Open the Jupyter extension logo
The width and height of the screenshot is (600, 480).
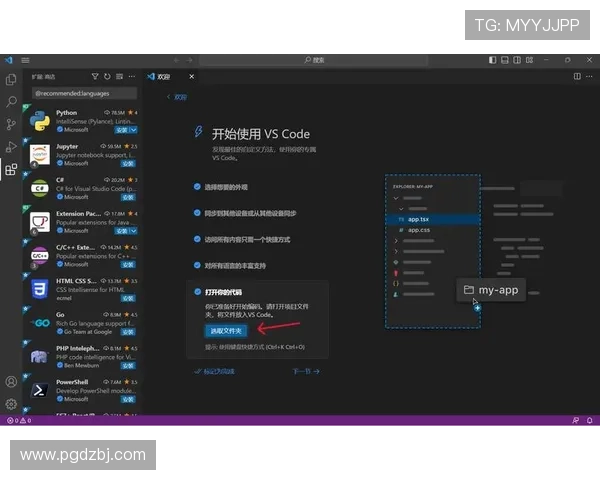pyautogui.click(x=40, y=155)
